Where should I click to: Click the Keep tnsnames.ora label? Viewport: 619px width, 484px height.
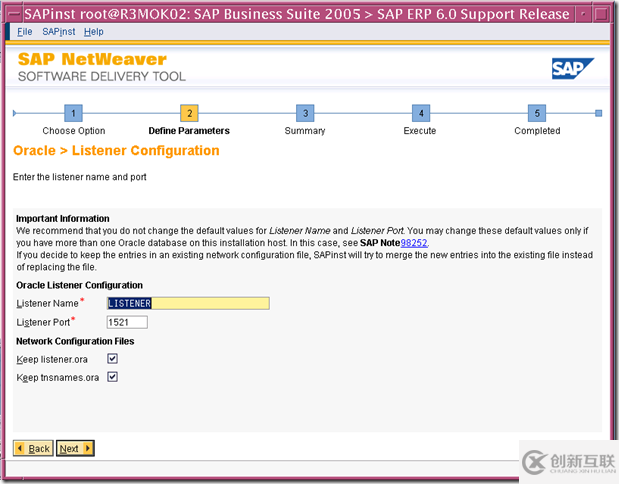(x=58, y=378)
